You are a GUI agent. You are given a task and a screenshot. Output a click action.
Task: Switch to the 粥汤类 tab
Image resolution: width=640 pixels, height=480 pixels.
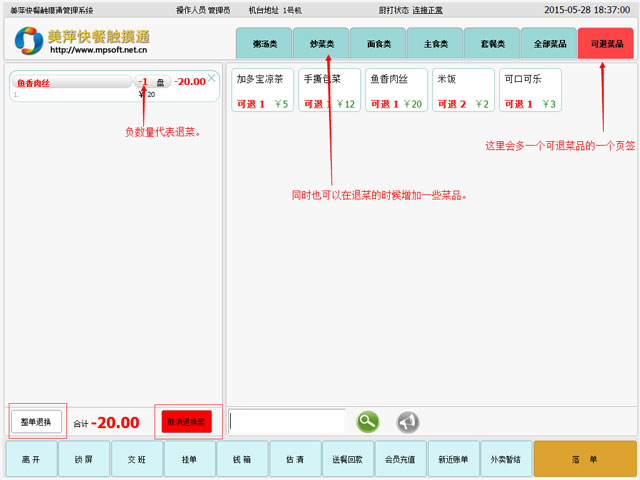click(264, 44)
